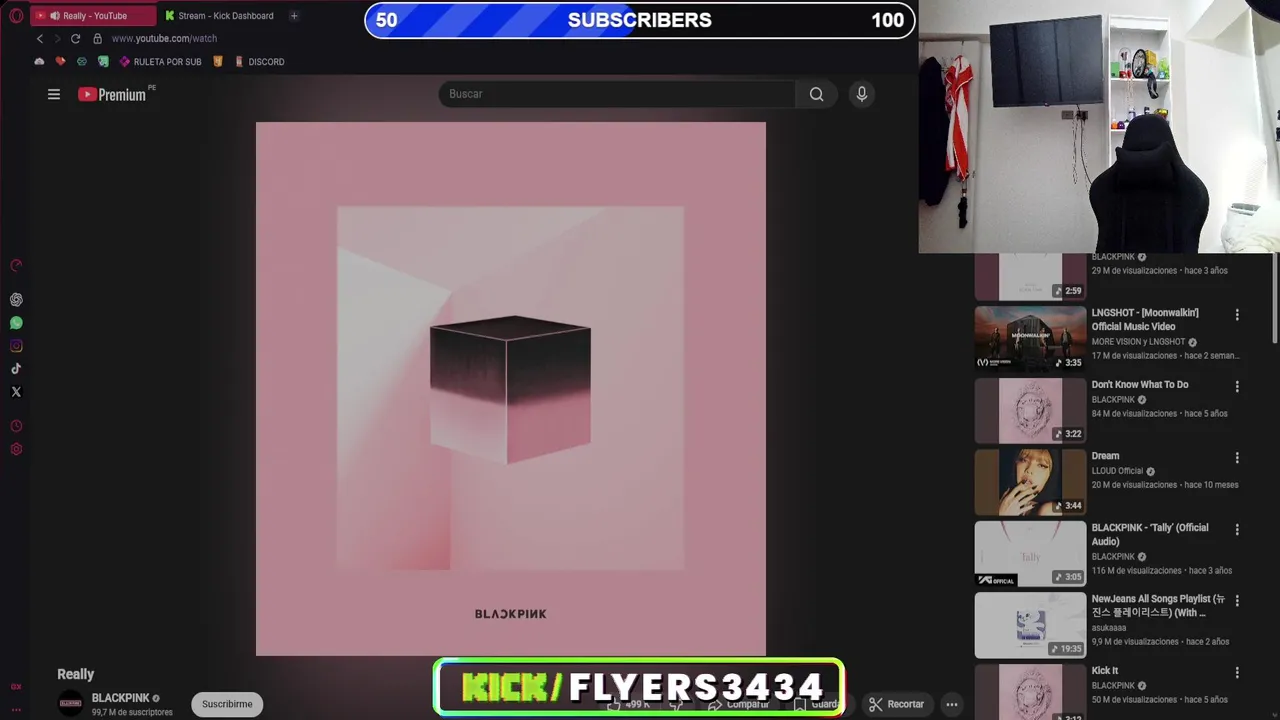This screenshot has height=720, width=1280.
Task: Open WhatsApp in Opera sidebar
Action: 16,323
